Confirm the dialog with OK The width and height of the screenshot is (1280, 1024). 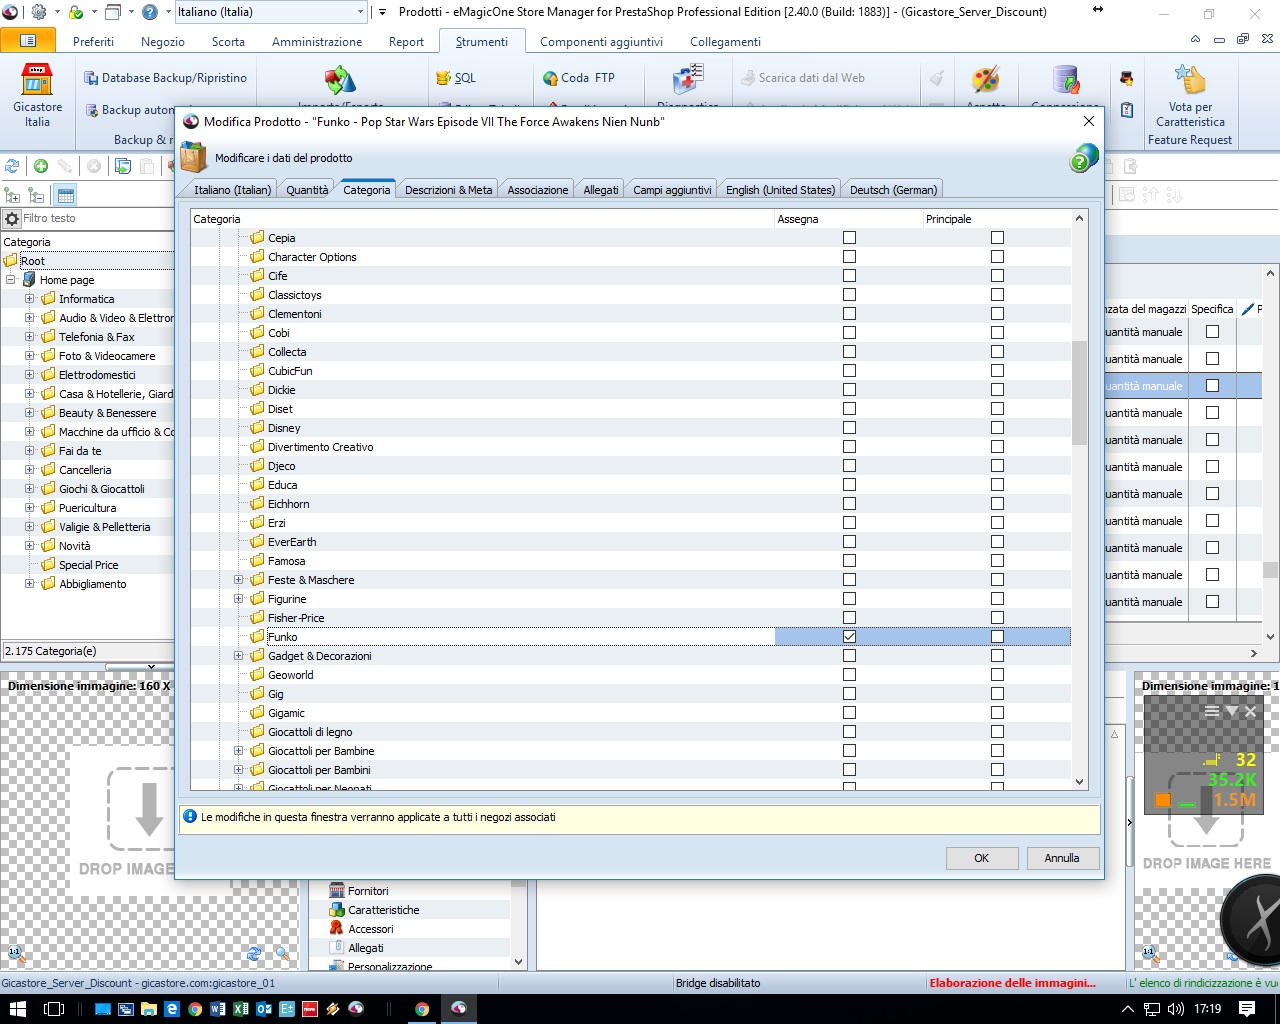982,858
